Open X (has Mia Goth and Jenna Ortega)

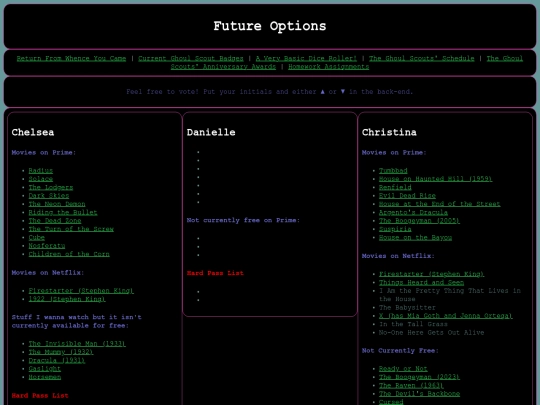(446, 316)
